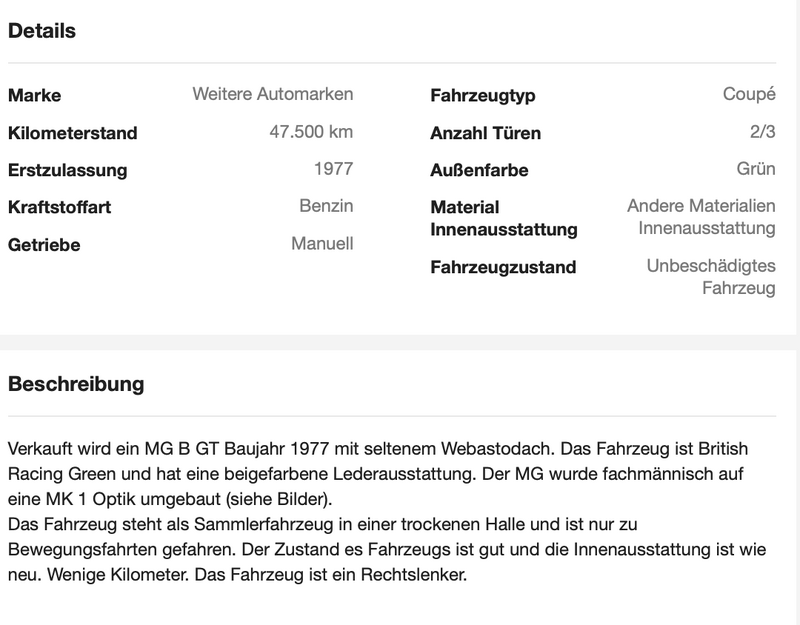Click the Grün exterior color value
Image resolution: width=800 pixels, height=625 pixels.
[x=755, y=169]
